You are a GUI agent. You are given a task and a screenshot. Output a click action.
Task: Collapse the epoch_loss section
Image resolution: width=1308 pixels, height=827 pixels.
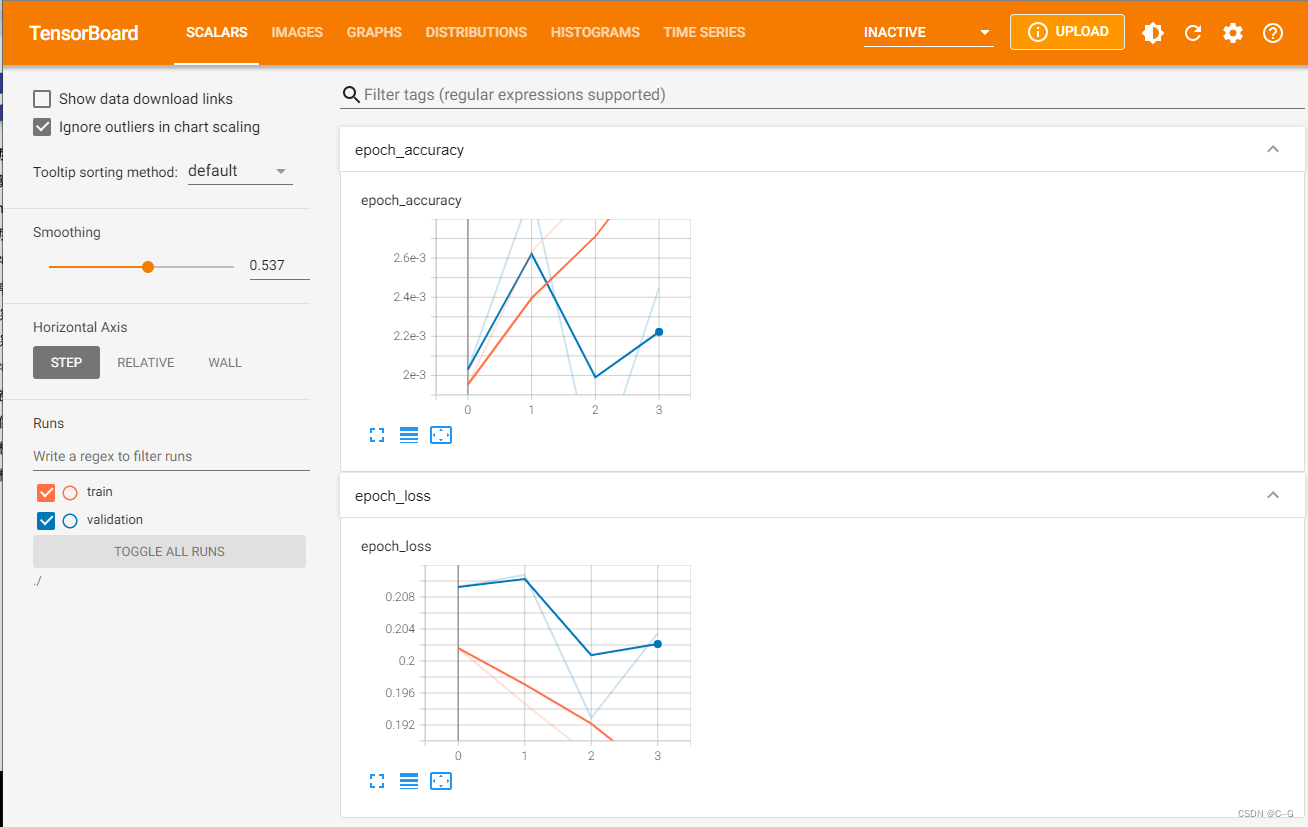[x=1273, y=495]
